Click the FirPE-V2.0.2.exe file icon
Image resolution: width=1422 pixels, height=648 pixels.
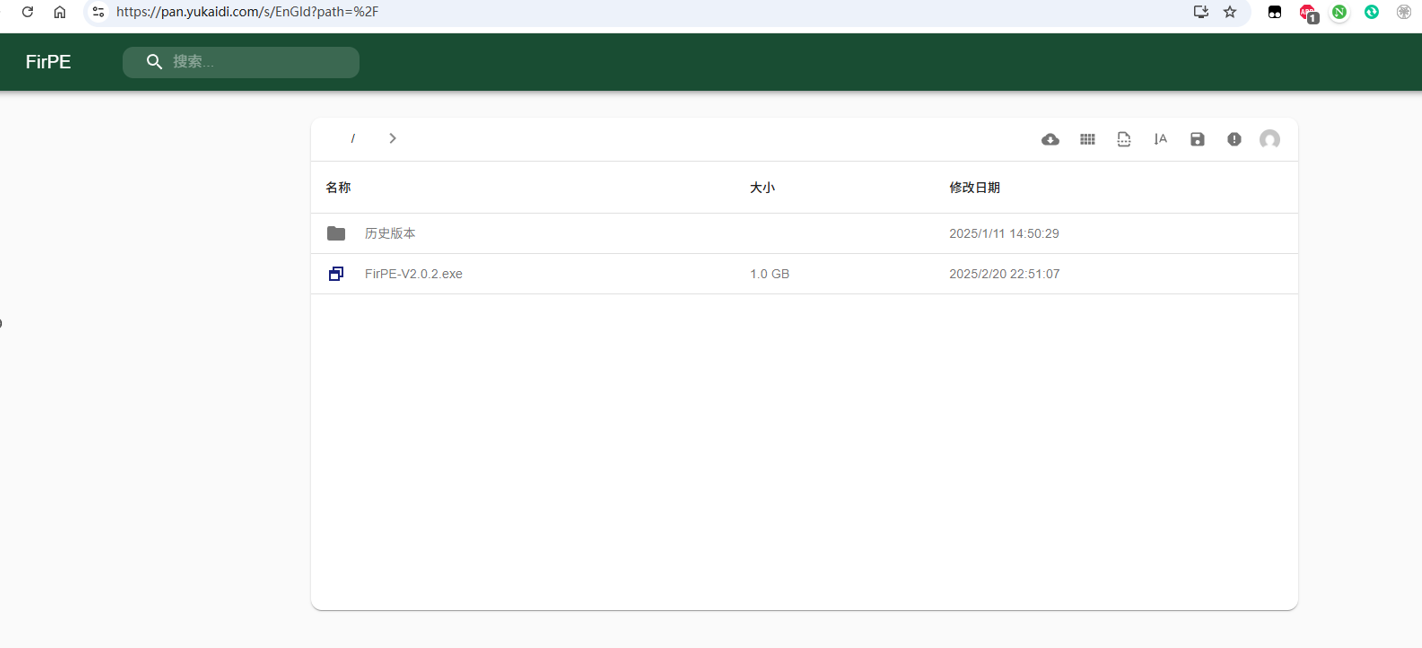[336, 274]
